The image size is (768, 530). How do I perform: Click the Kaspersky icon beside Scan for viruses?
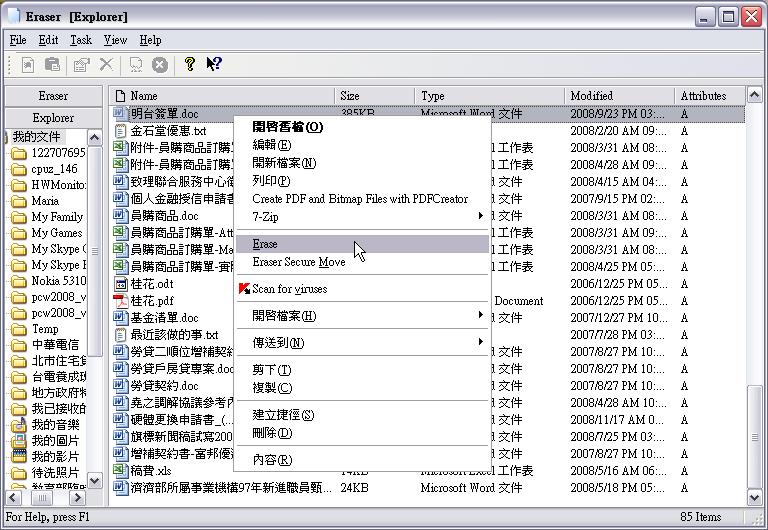(x=244, y=289)
